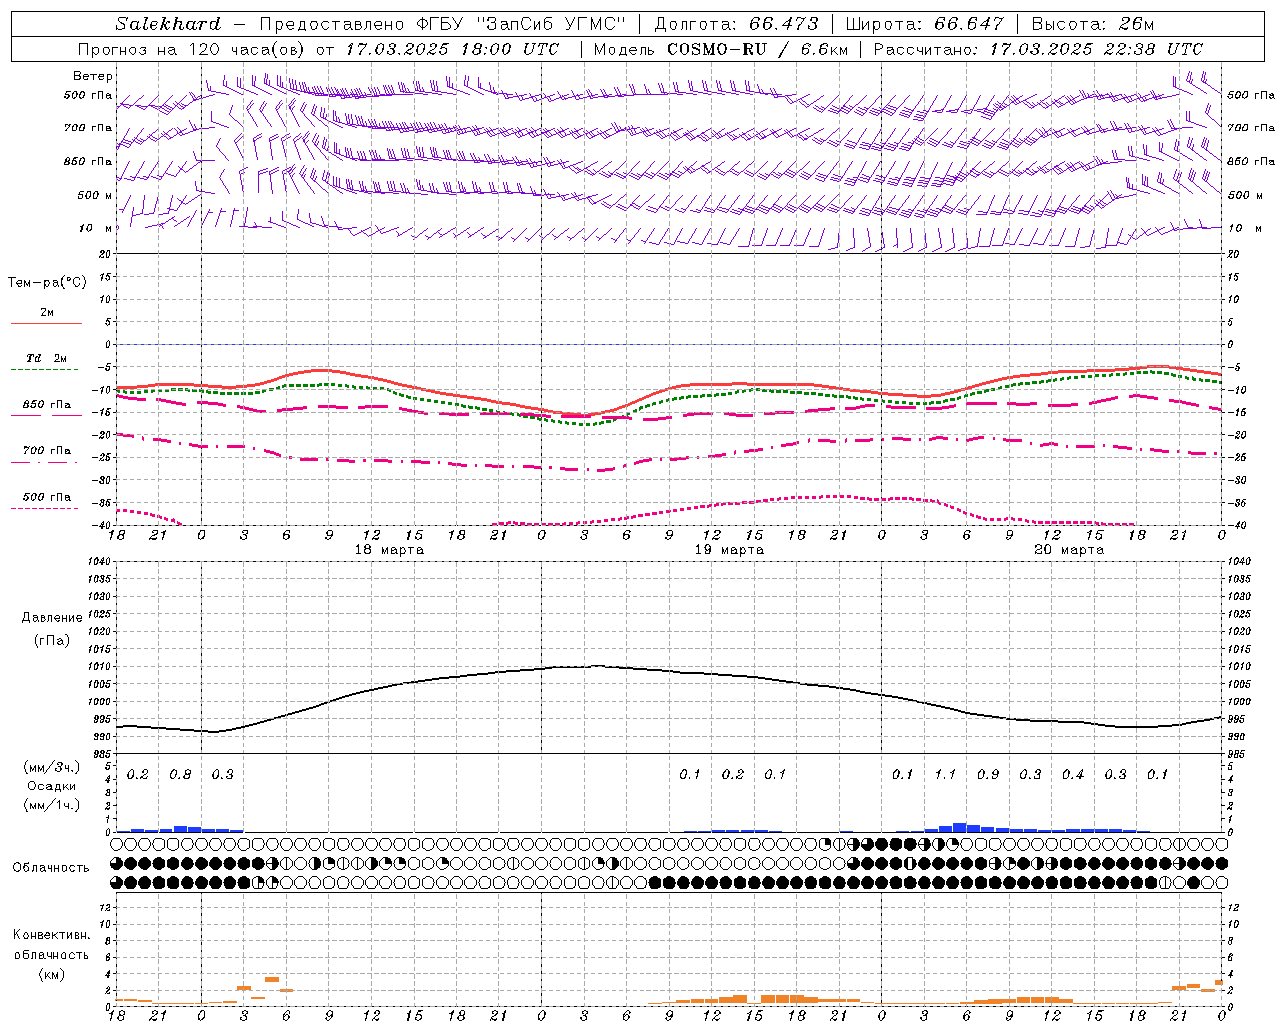
Task: Click the Salekhard station title
Action: [168, 24]
